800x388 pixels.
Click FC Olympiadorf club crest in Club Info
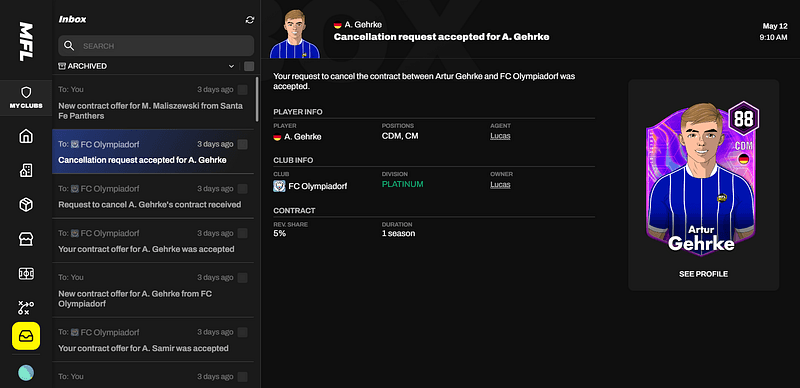click(x=279, y=186)
